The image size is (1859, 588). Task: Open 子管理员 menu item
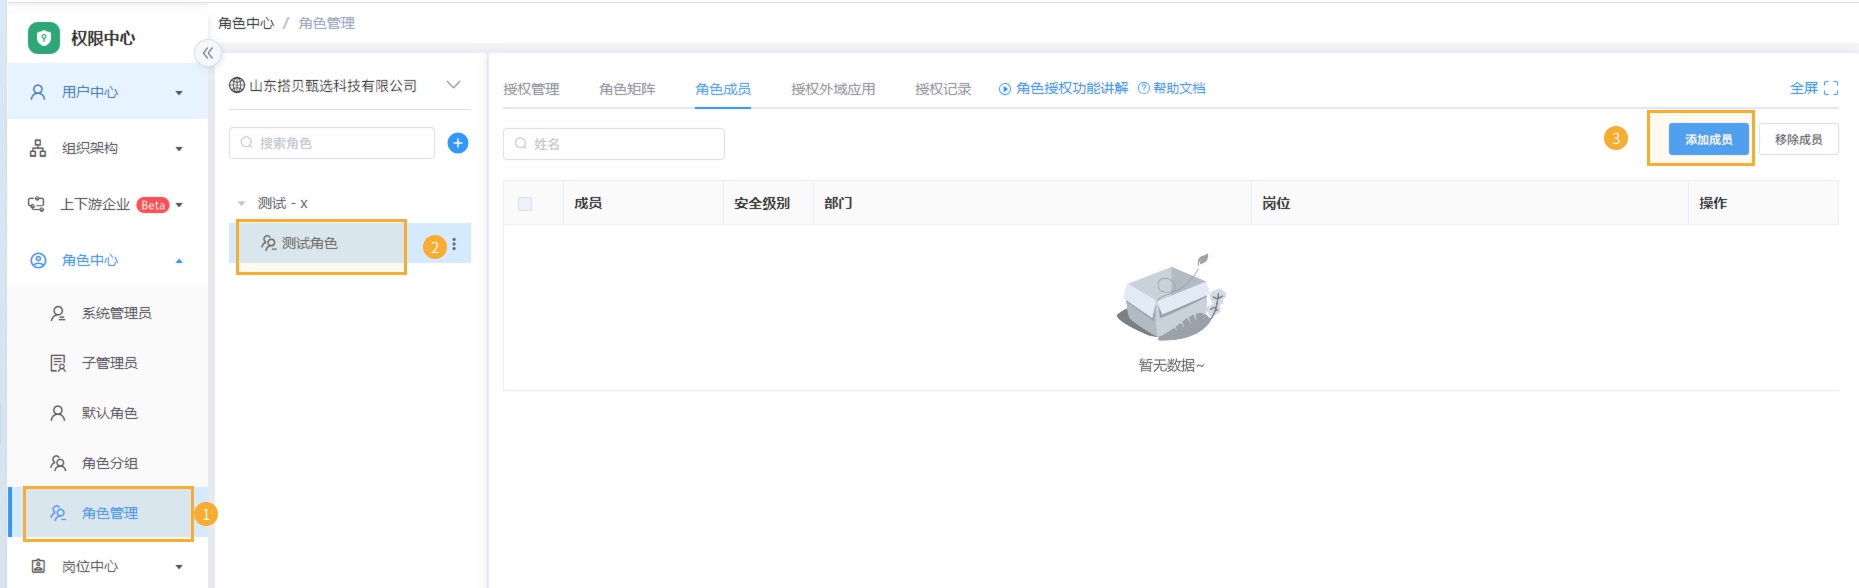108,363
